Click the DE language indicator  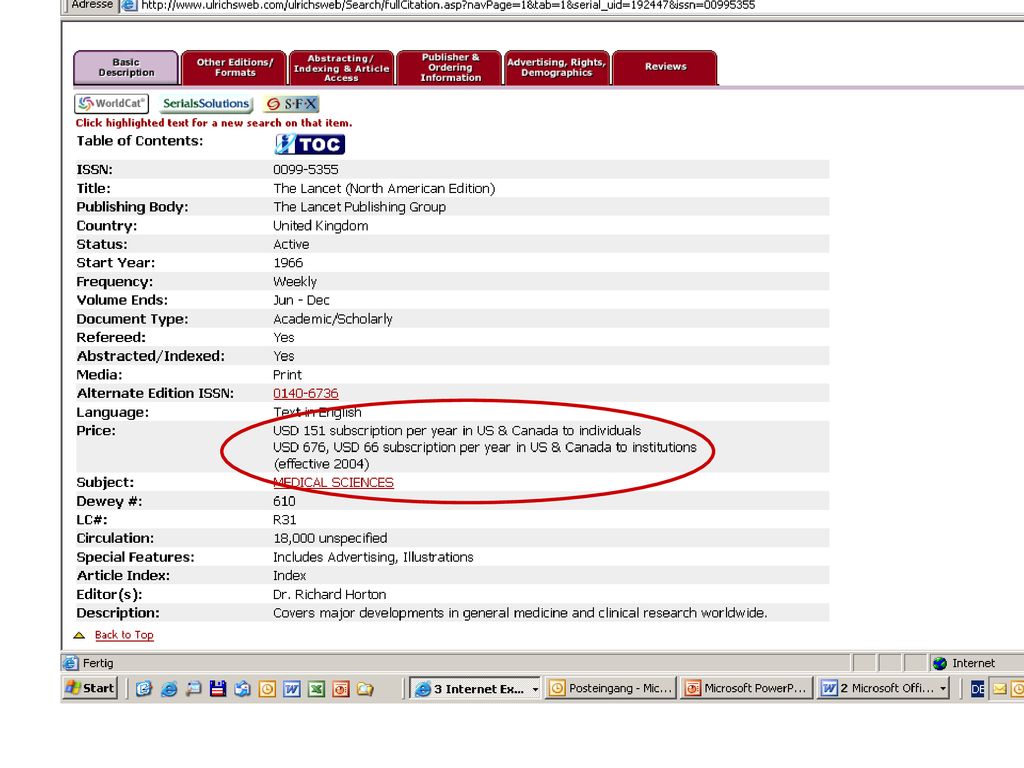tap(978, 689)
